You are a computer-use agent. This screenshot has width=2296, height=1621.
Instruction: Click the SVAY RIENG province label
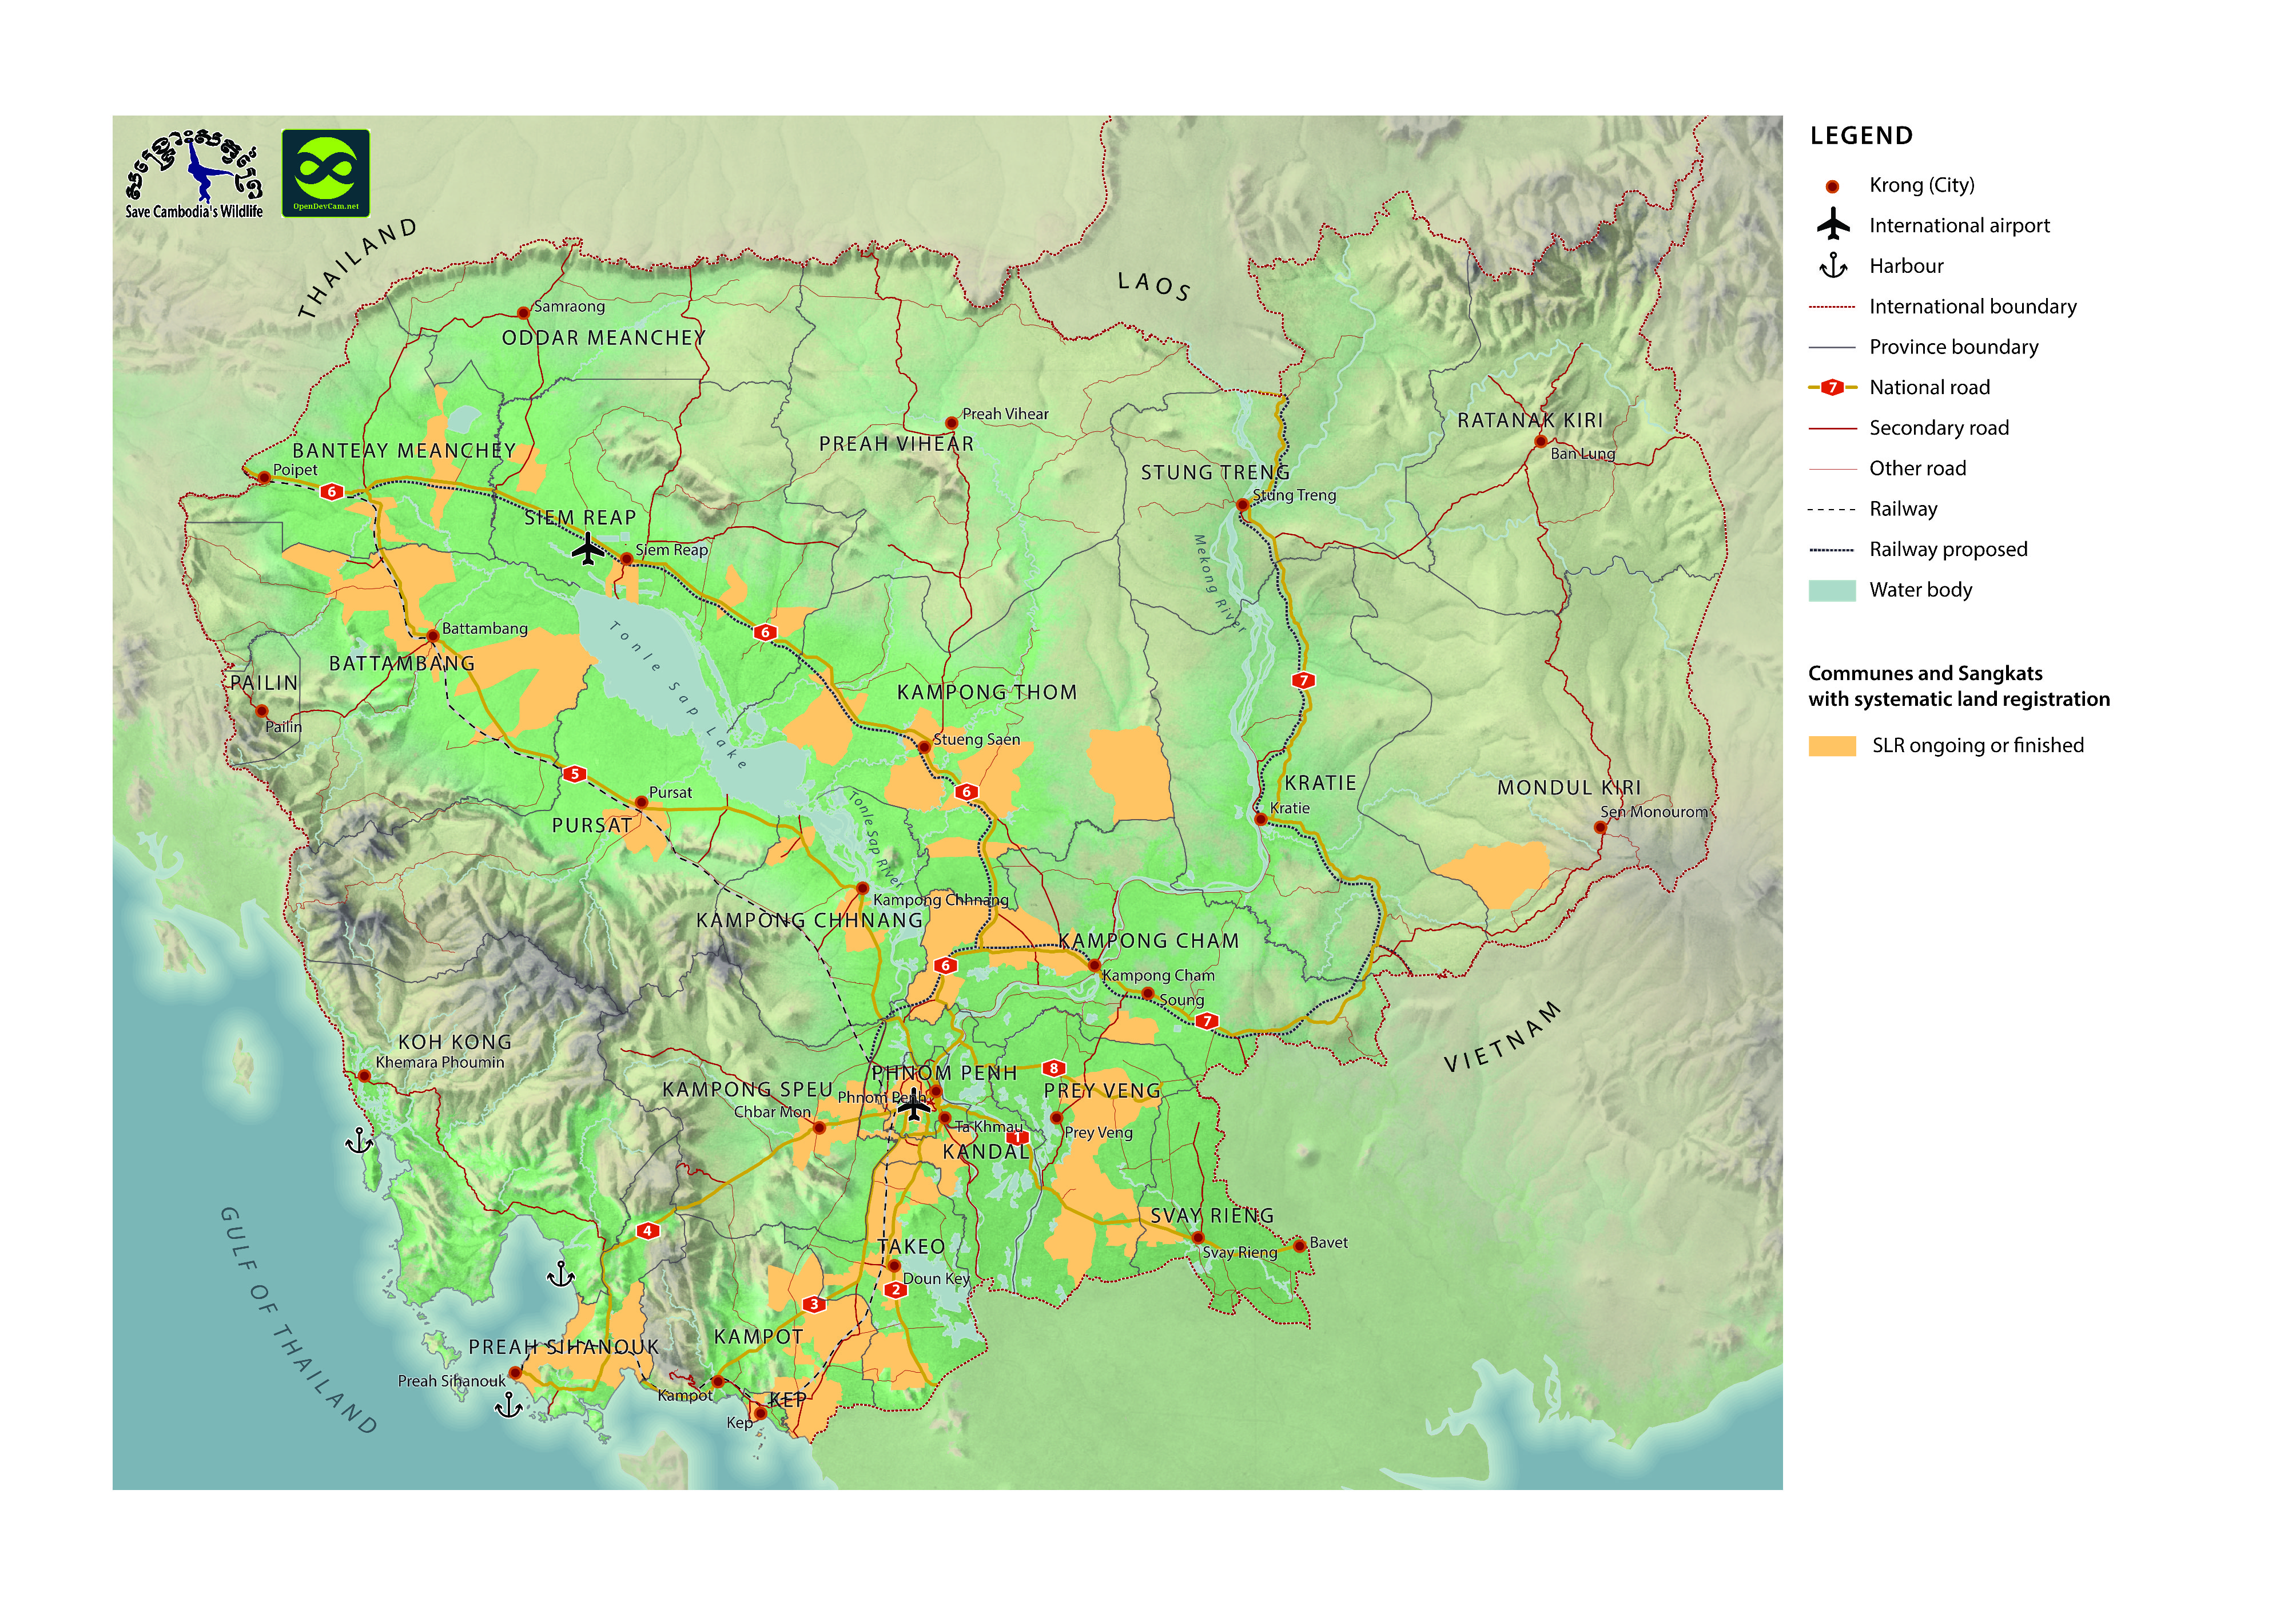click(x=1212, y=1216)
